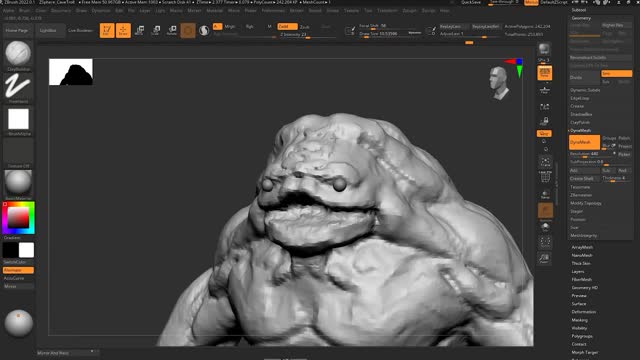Click the Create Shell button
The image size is (640, 360).
coord(584,178)
